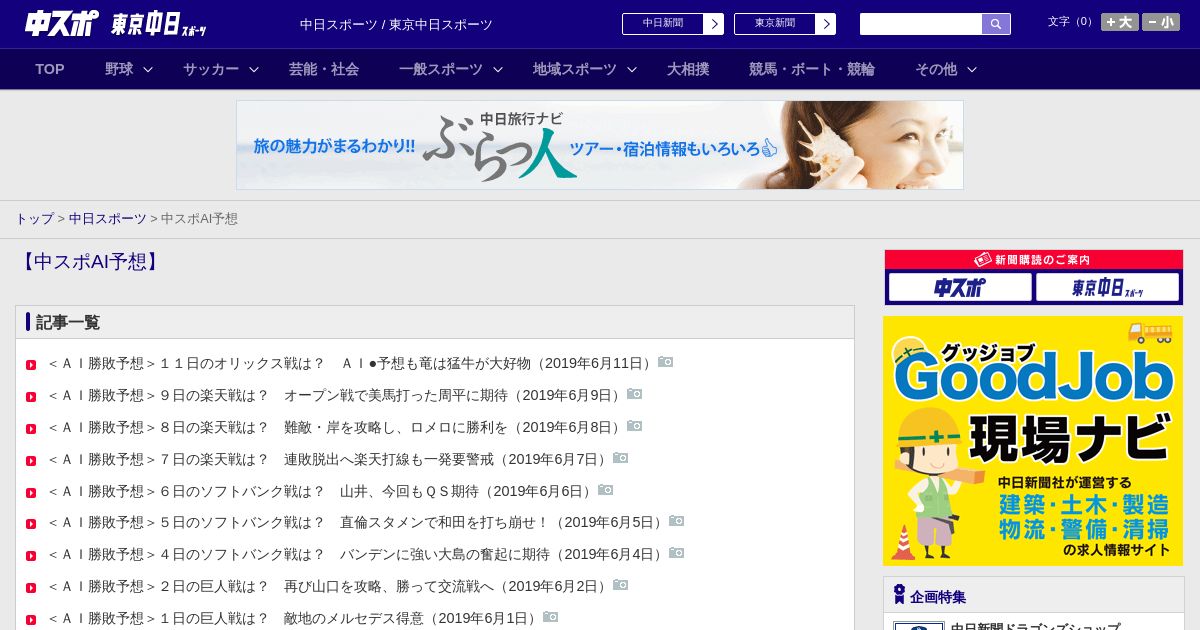Follow the トップ breadcrumb link
Screen dimensions: 1200x630
(34, 218)
